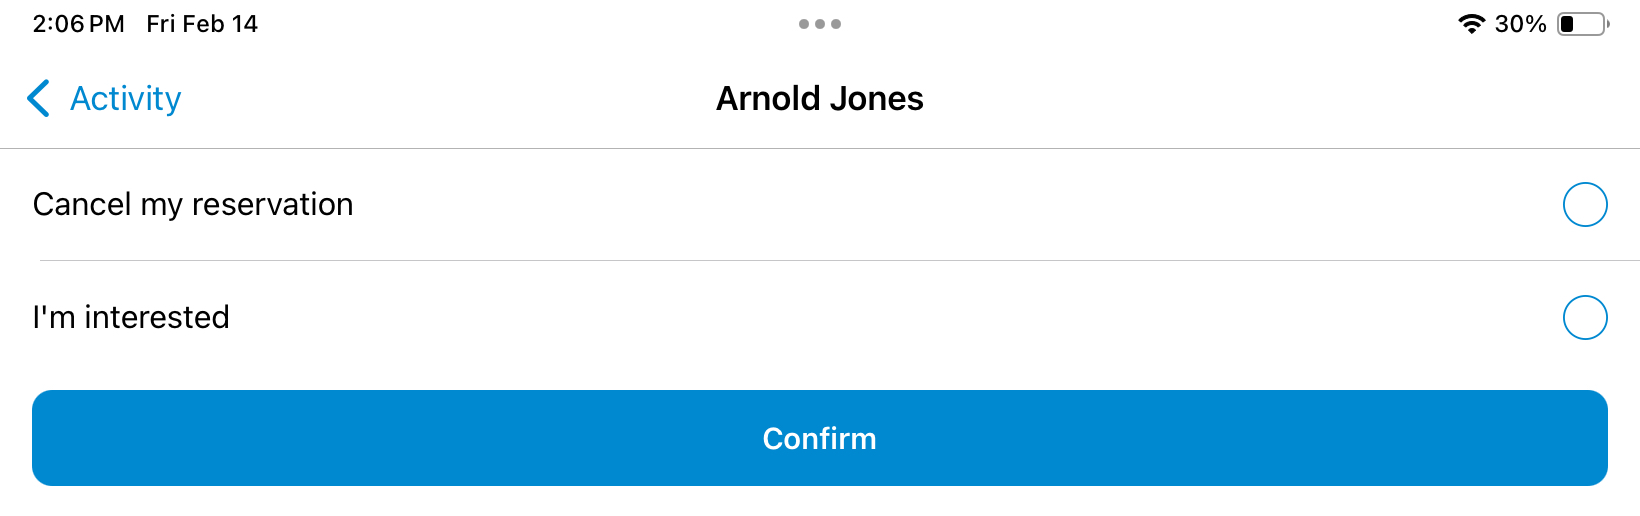
Task: Go back to the Activity screen
Action: [104, 98]
